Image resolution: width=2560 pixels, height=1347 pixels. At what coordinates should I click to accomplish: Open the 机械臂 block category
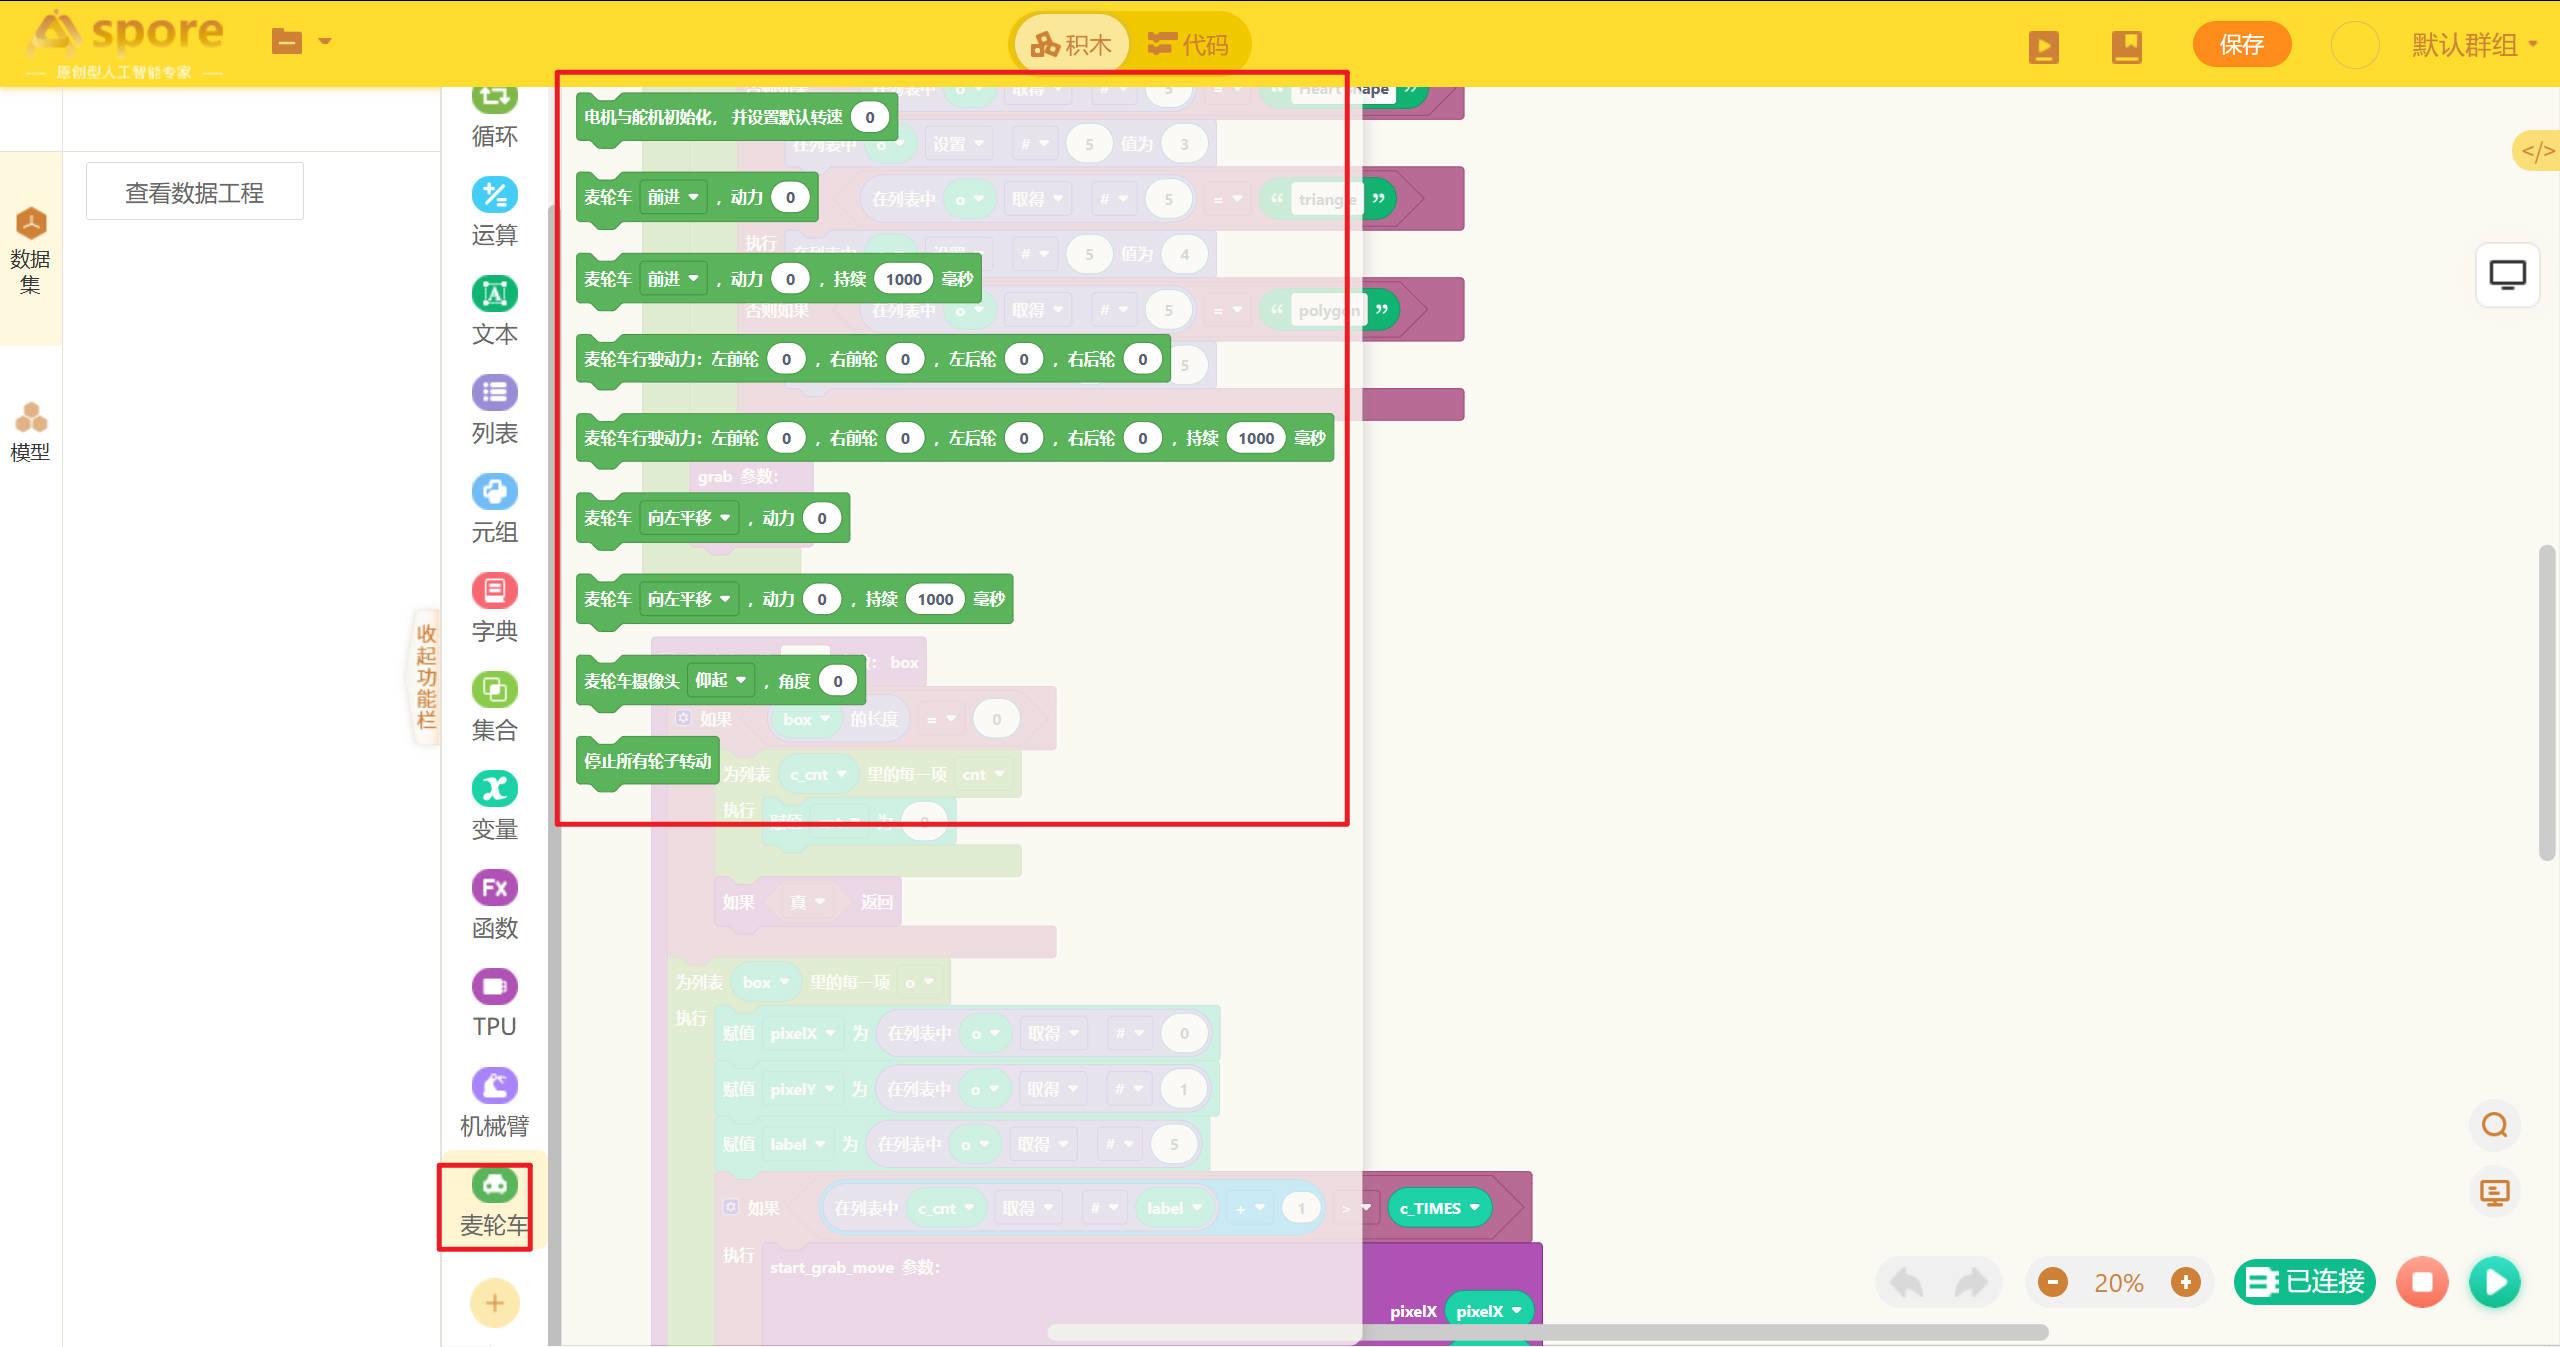tap(494, 1102)
